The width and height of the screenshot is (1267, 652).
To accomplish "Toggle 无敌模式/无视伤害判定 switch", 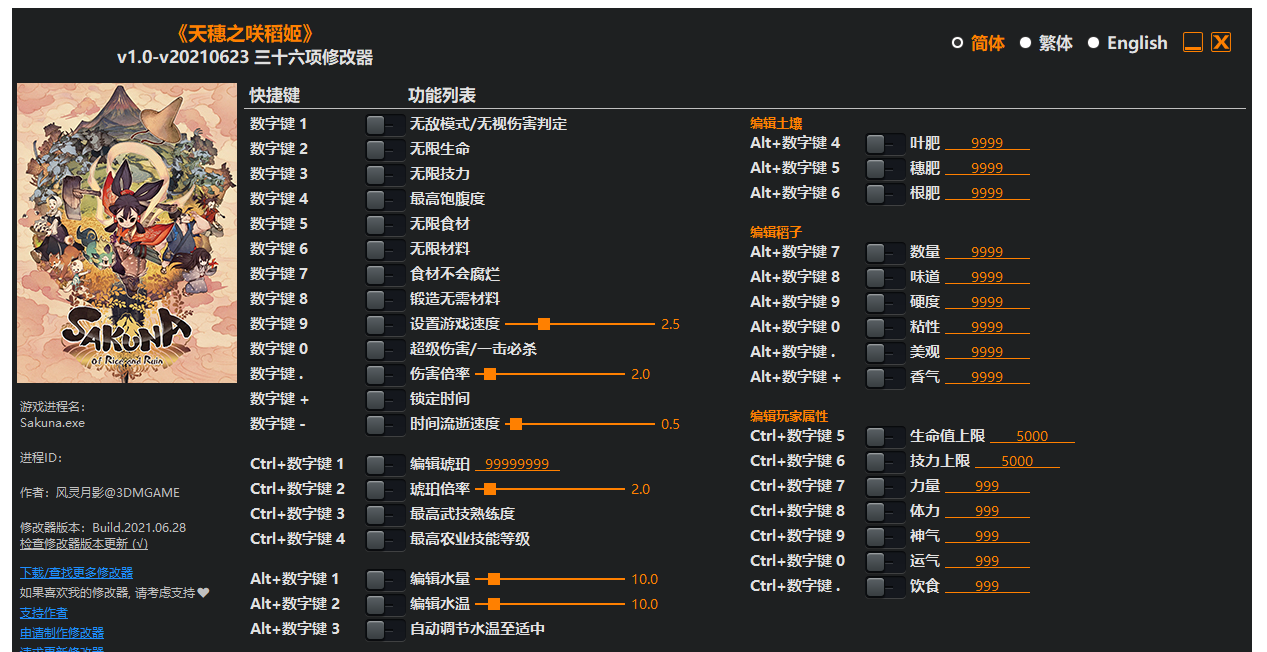I will pyautogui.click(x=385, y=124).
